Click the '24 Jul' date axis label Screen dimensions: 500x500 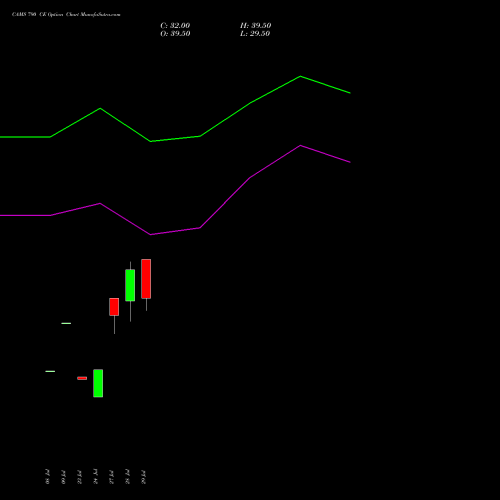[95, 477]
